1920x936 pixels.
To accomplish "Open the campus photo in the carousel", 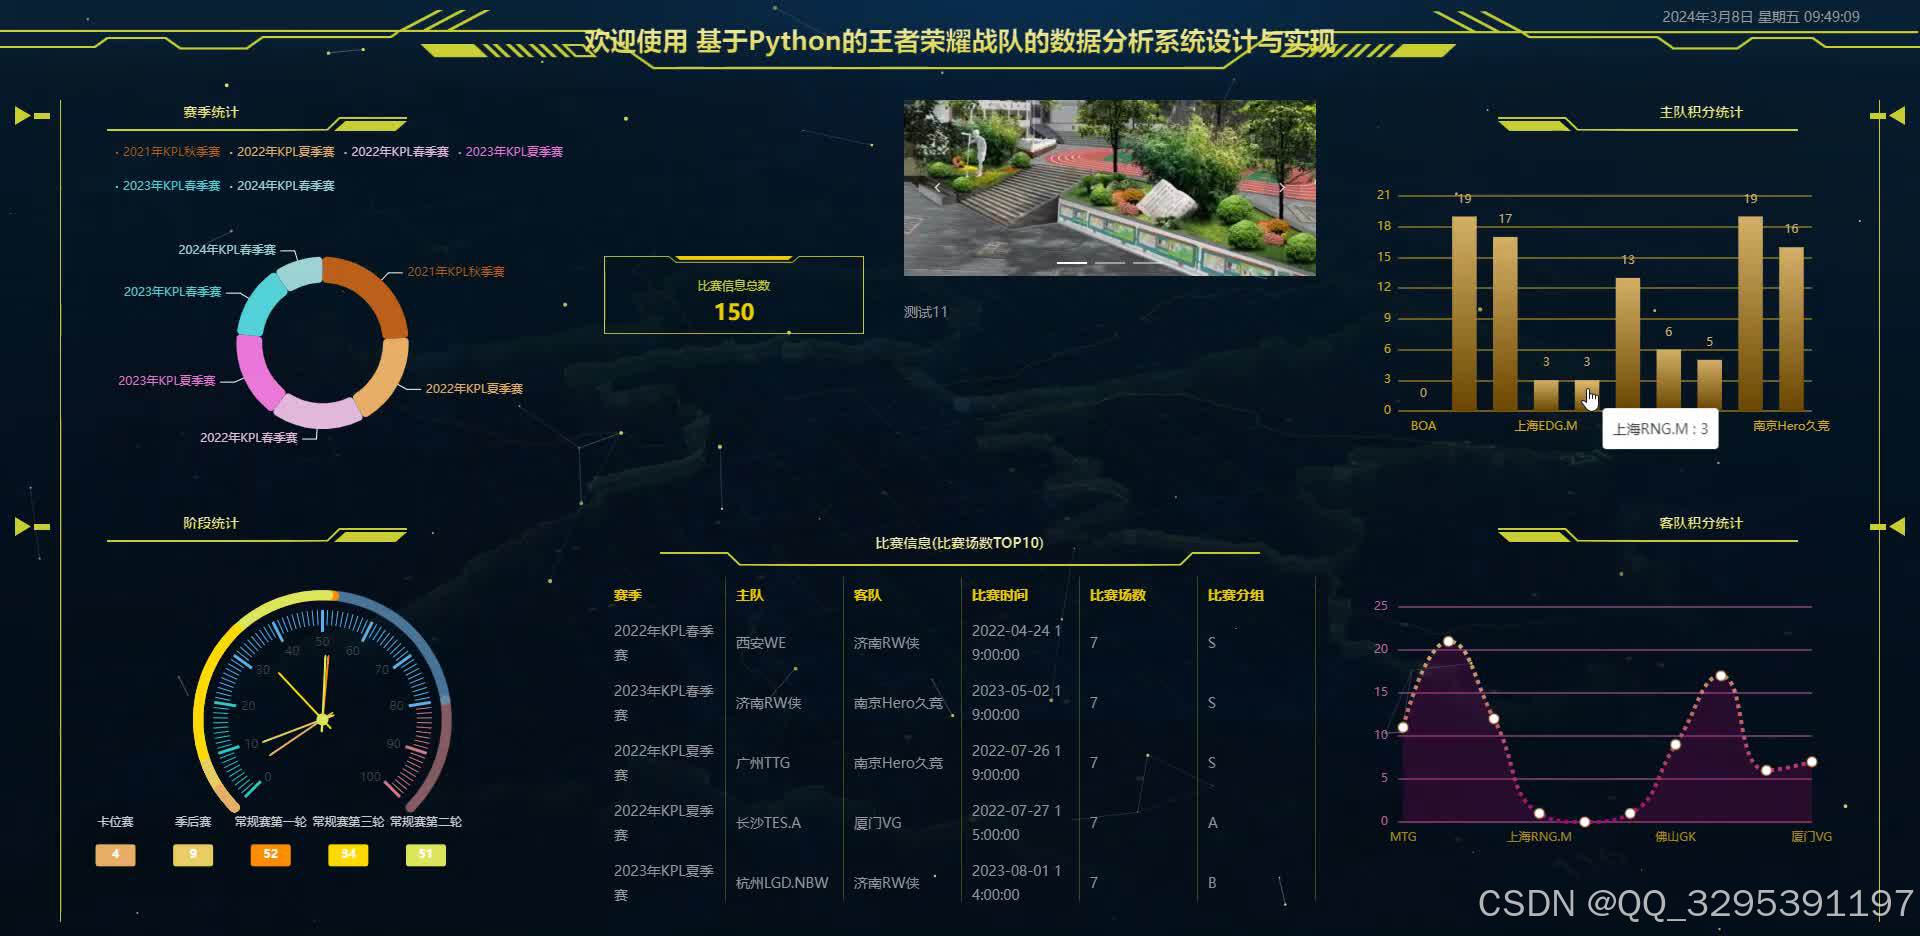I will [1109, 187].
